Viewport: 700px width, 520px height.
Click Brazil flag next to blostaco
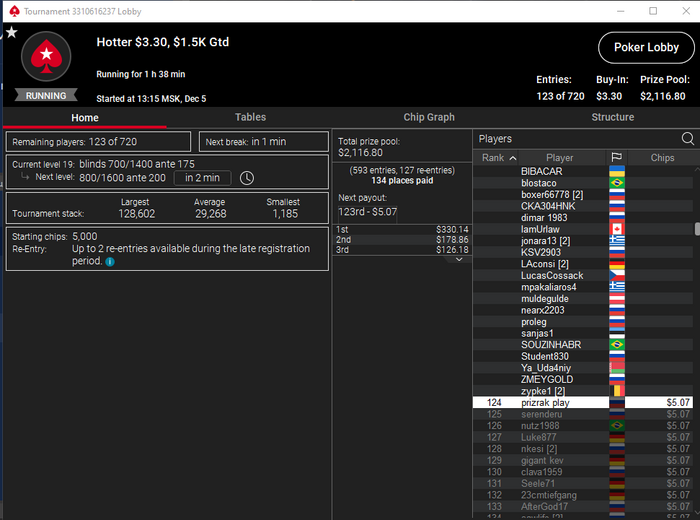pos(617,183)
